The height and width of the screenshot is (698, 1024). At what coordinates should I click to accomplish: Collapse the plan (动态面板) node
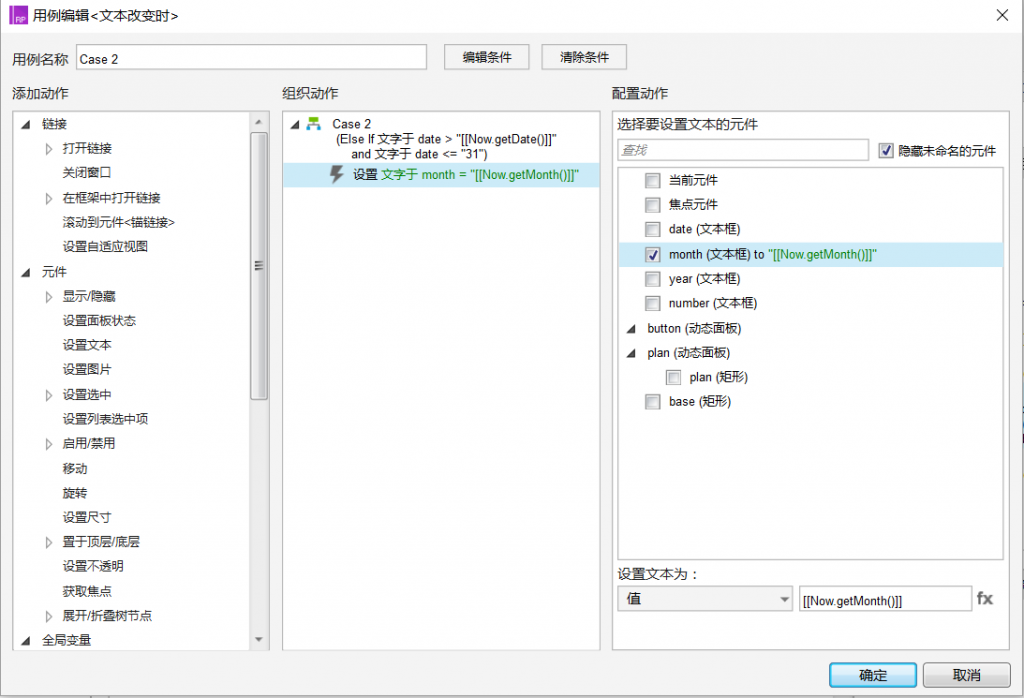(x=631, y=353)
